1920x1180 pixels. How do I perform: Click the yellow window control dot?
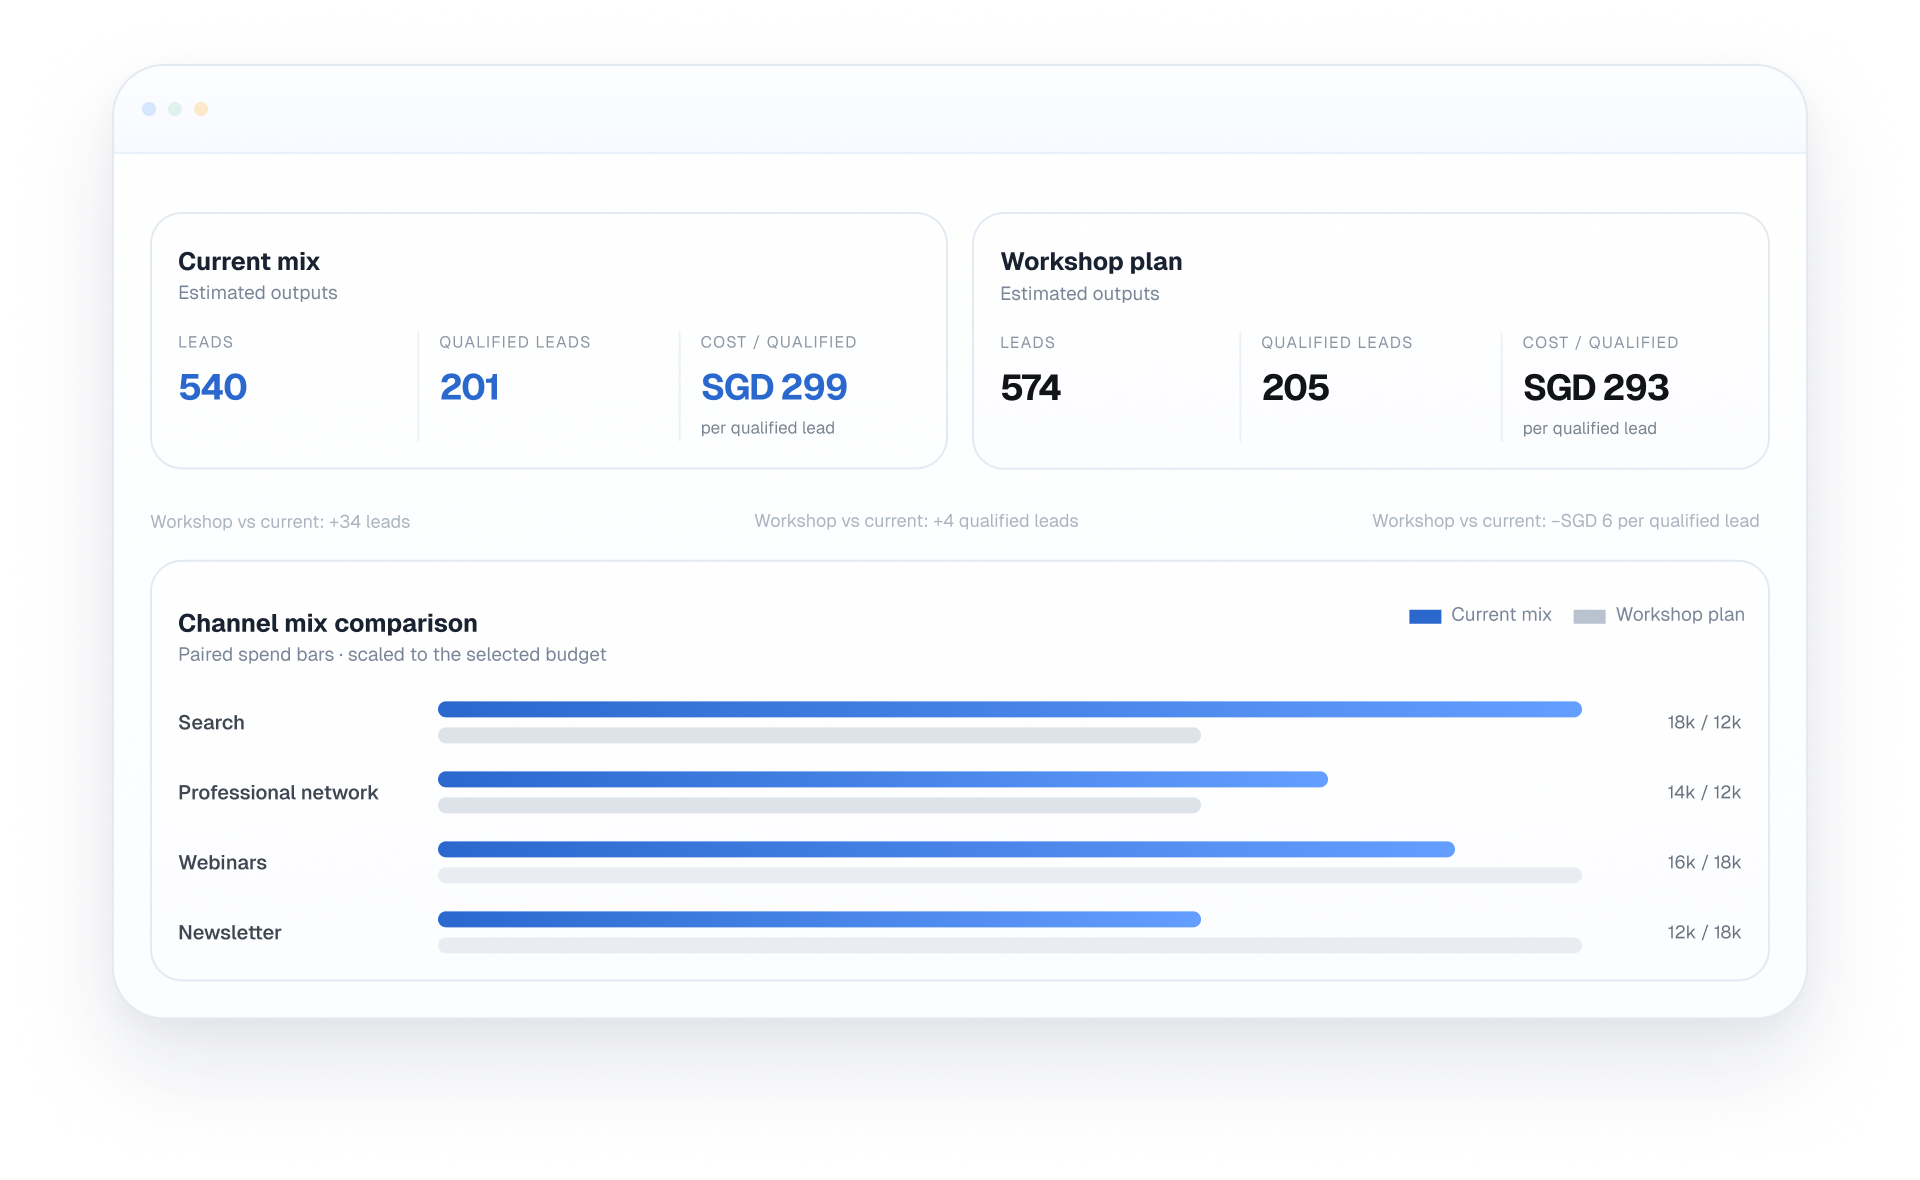point(201,109)
